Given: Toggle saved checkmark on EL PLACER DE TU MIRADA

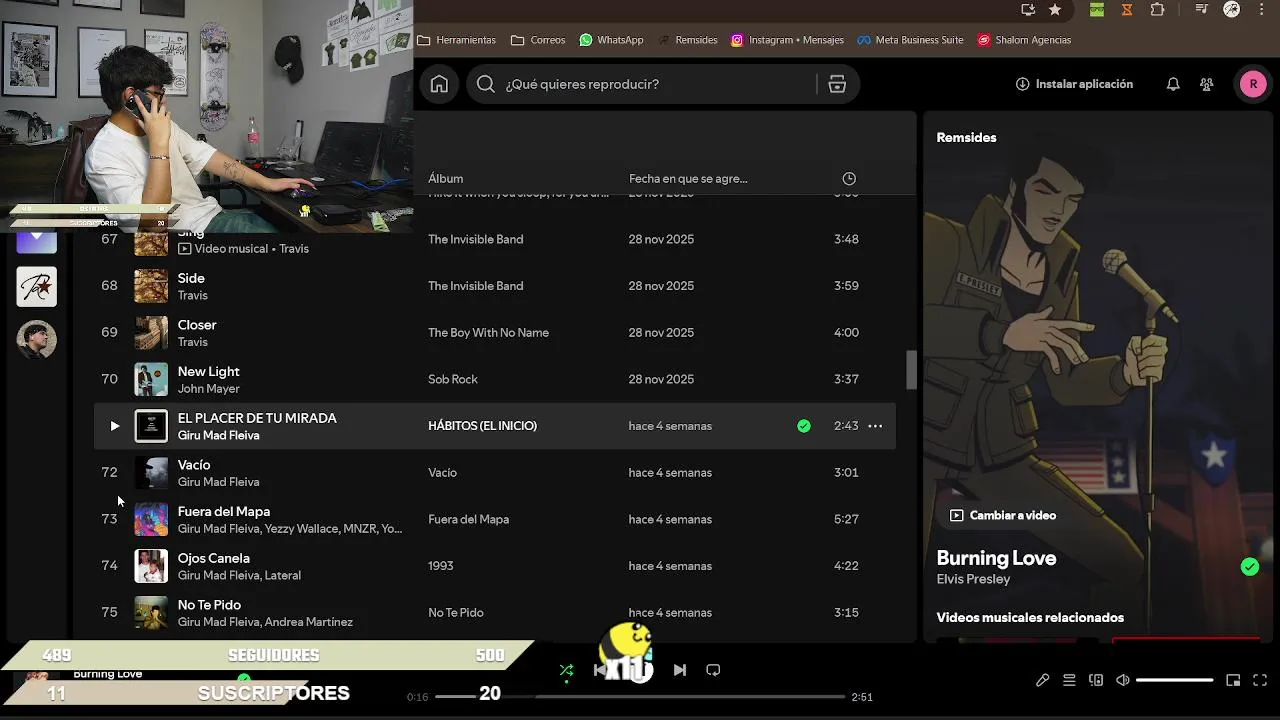Looking at the screenshot, I should (x=804, y=426).
